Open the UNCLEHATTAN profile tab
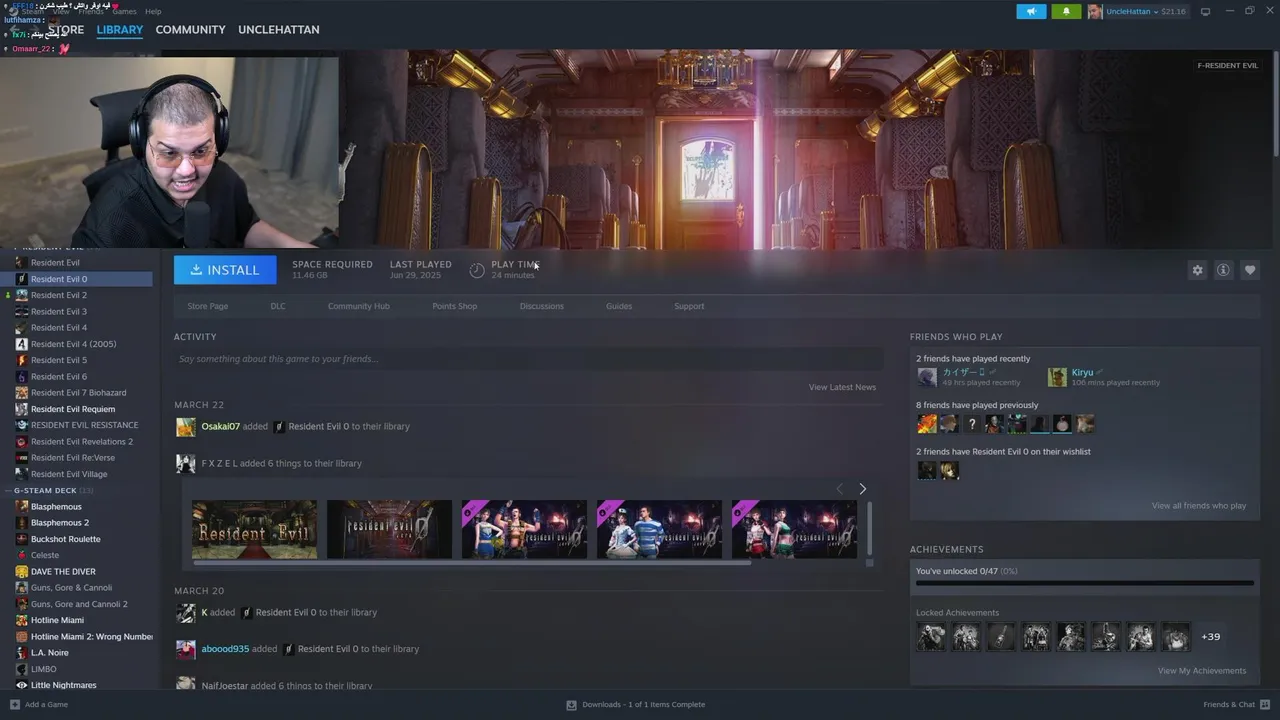The image size is (1280, 720). 279,30
